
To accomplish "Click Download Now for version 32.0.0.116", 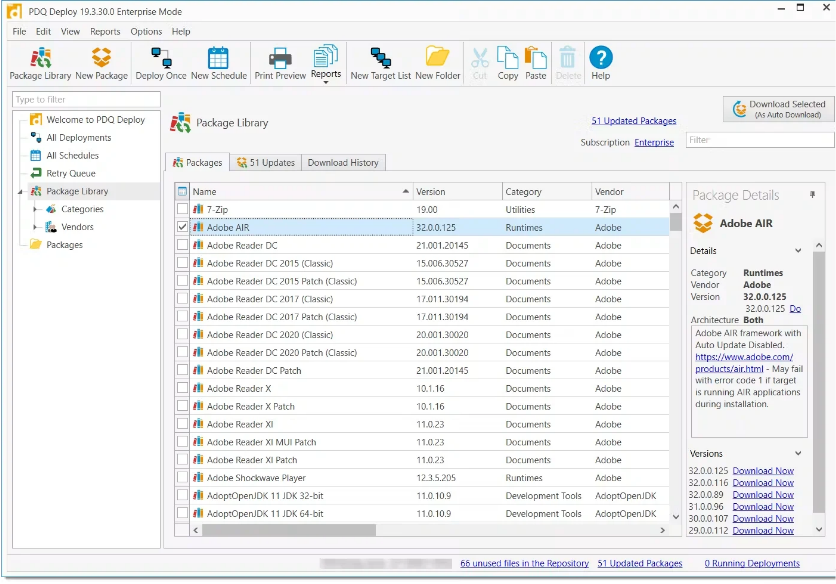I will [763, 483].
